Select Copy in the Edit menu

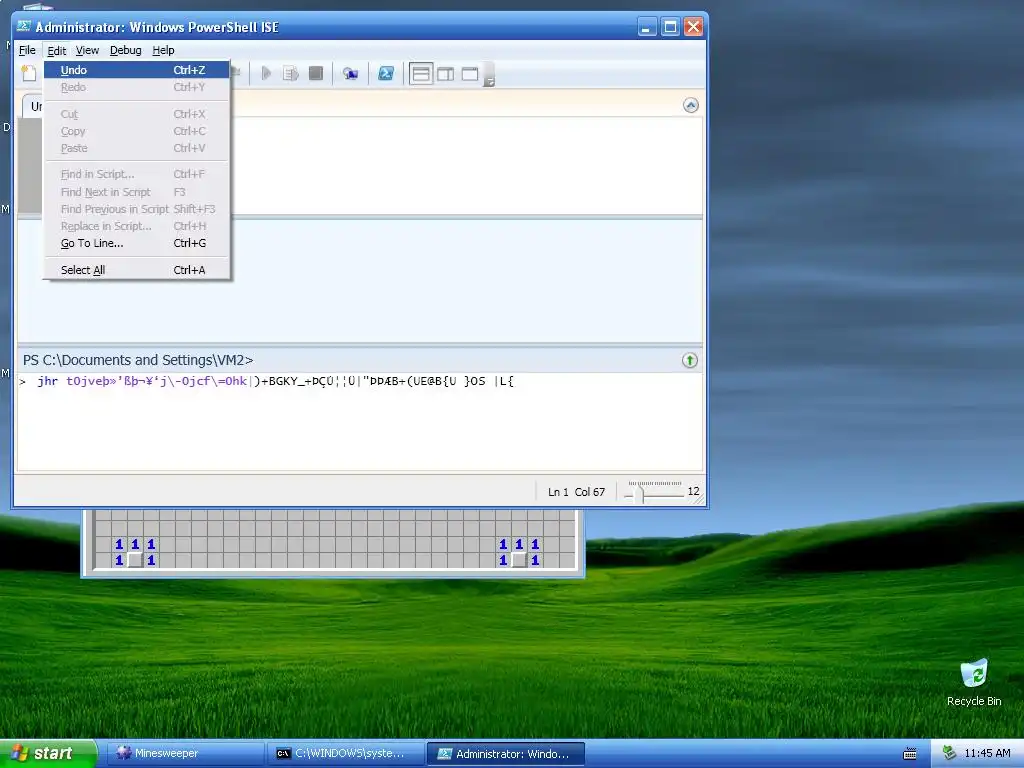click(x=136, y=131)
